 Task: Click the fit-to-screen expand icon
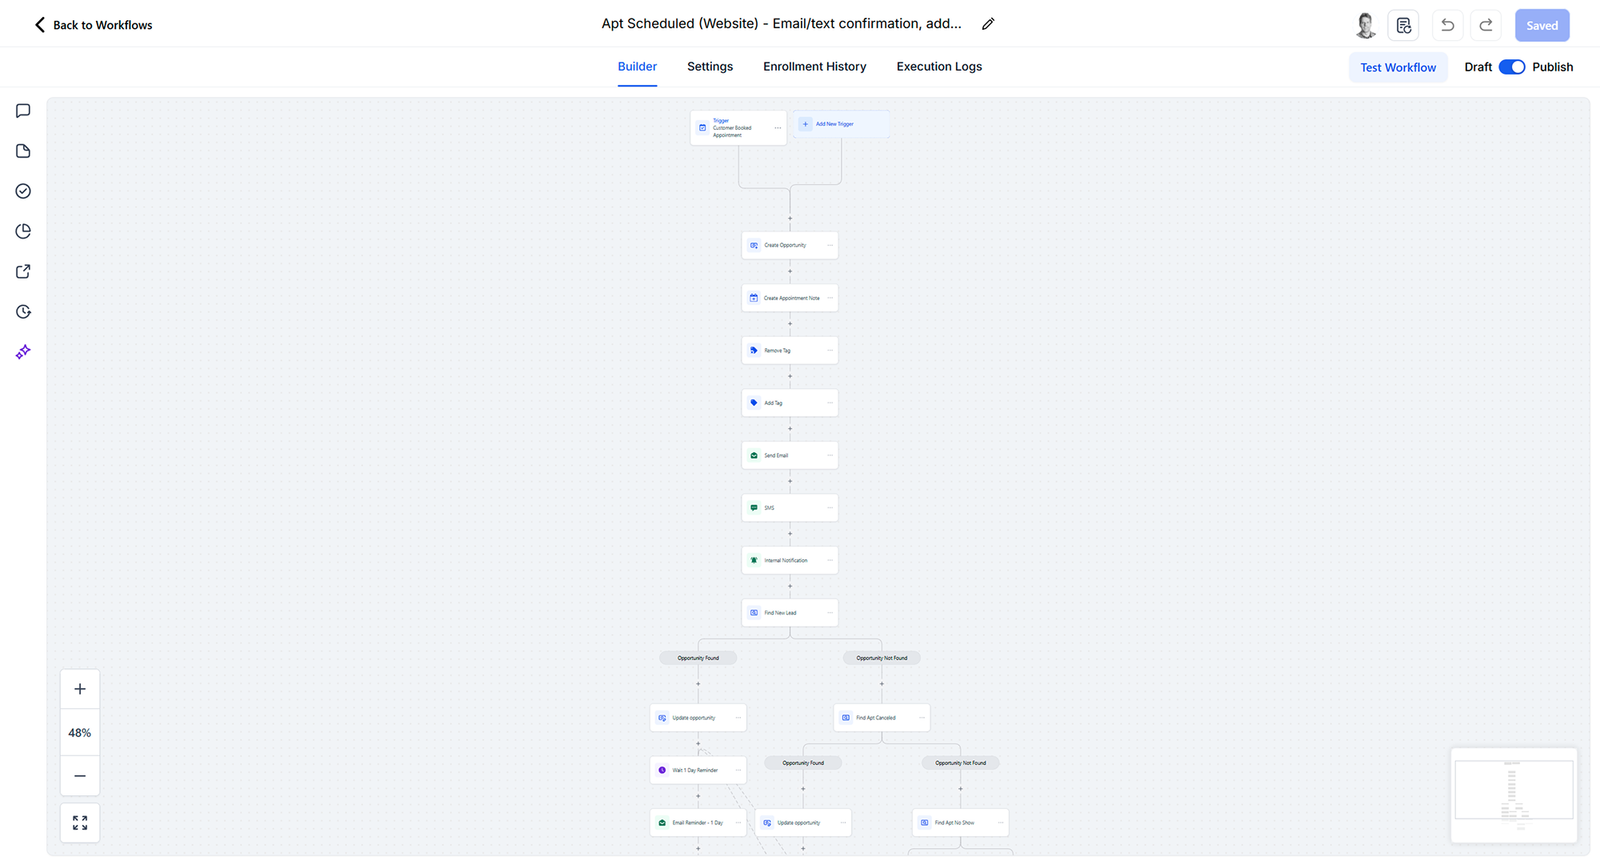[80, 823]
